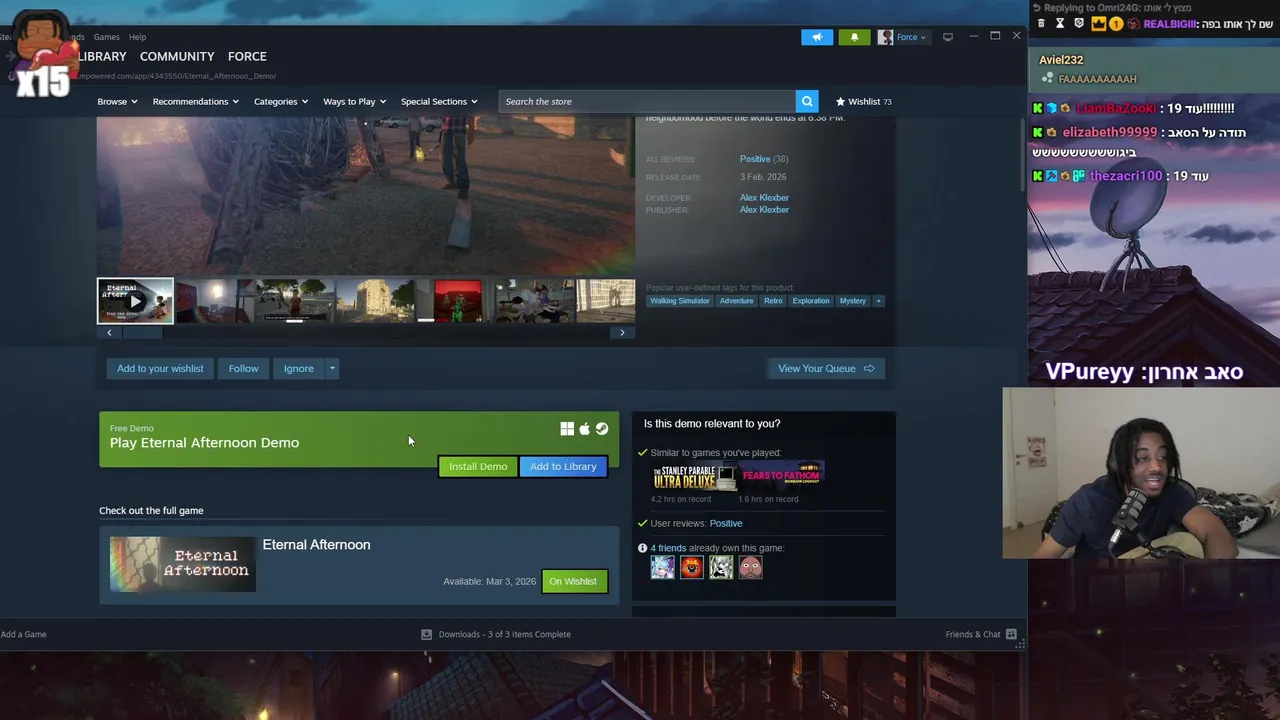Open the Games menu
Viewport: 1280px width, 720px height.
click(x=107, y=37)
